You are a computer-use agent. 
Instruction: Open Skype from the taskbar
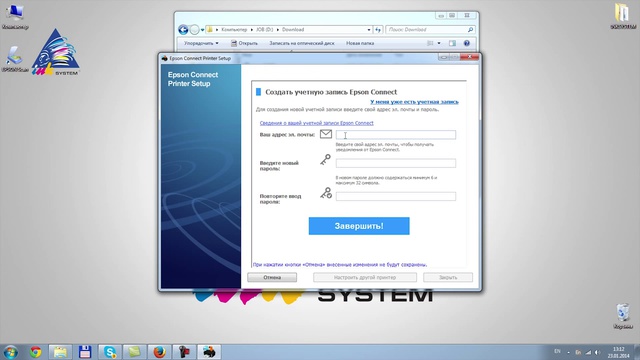pyautogui.click(x=109, y=352)
